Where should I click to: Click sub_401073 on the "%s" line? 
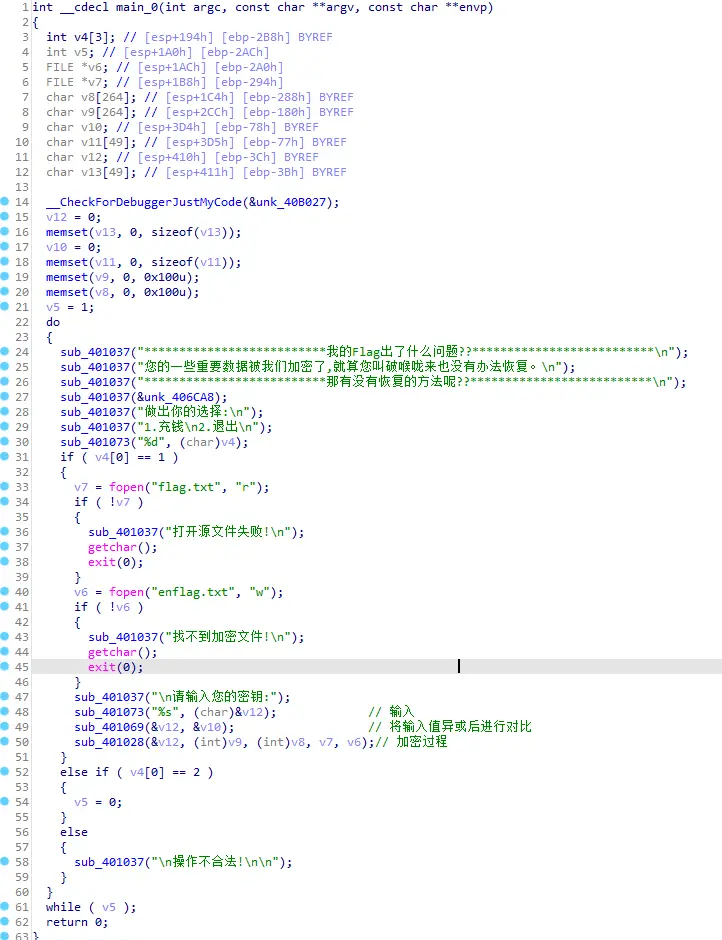pos(109,712)
